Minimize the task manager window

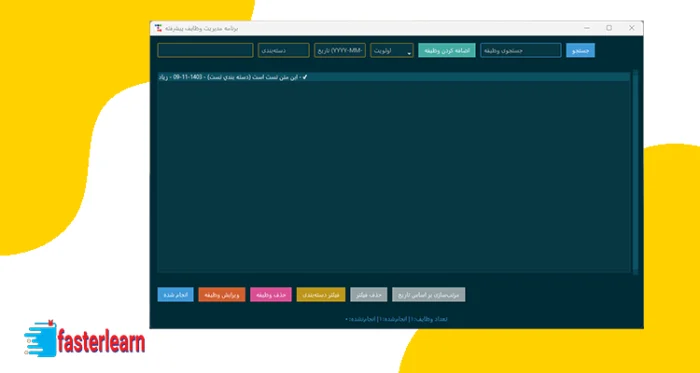point(587,28)
